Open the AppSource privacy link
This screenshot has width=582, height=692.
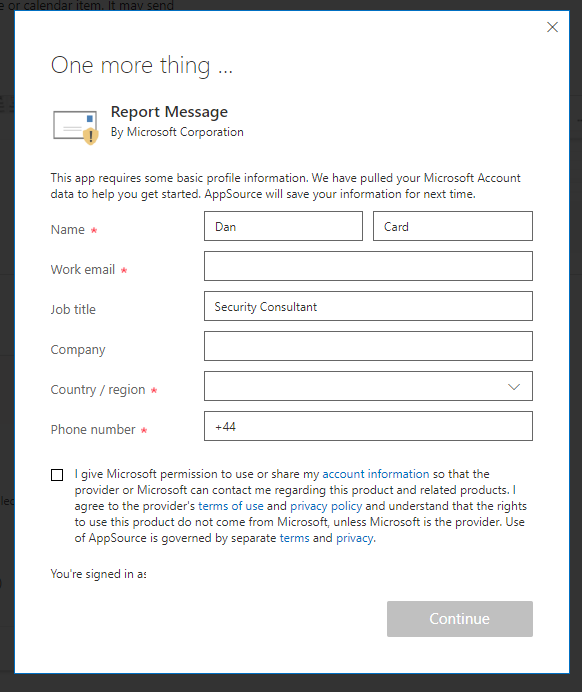click(x=355, y=538)
